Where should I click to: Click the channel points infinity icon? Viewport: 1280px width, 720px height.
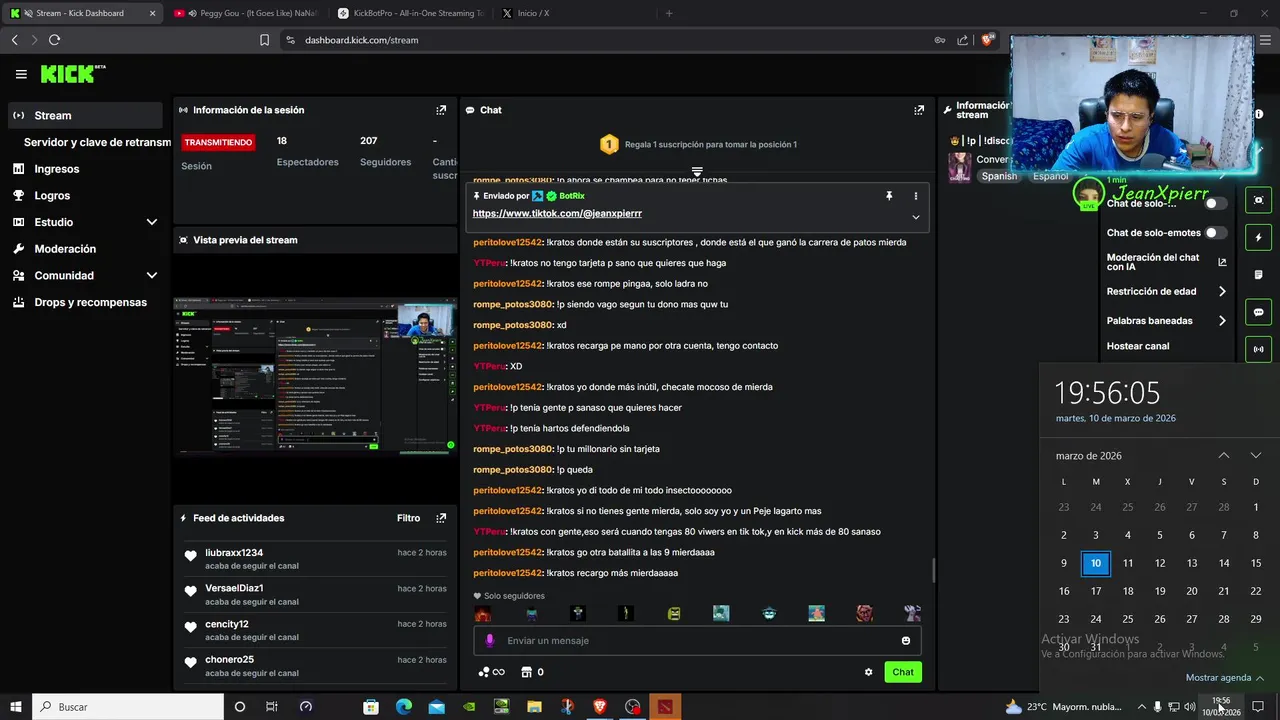(x=491, y=672)
